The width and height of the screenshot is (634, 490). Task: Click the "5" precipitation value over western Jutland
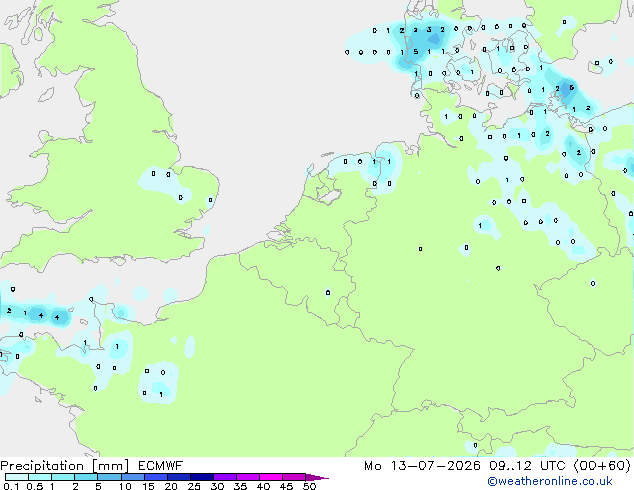(x=416, y=52)
